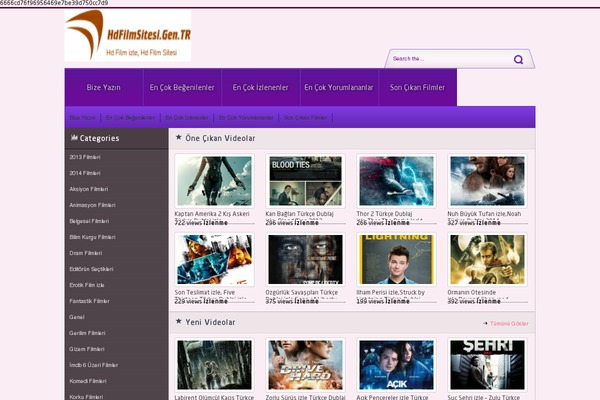This screenshot has height=400, width=600.
Task: Open Suç Şehri poster thumbnail
Action: (488, 365)
